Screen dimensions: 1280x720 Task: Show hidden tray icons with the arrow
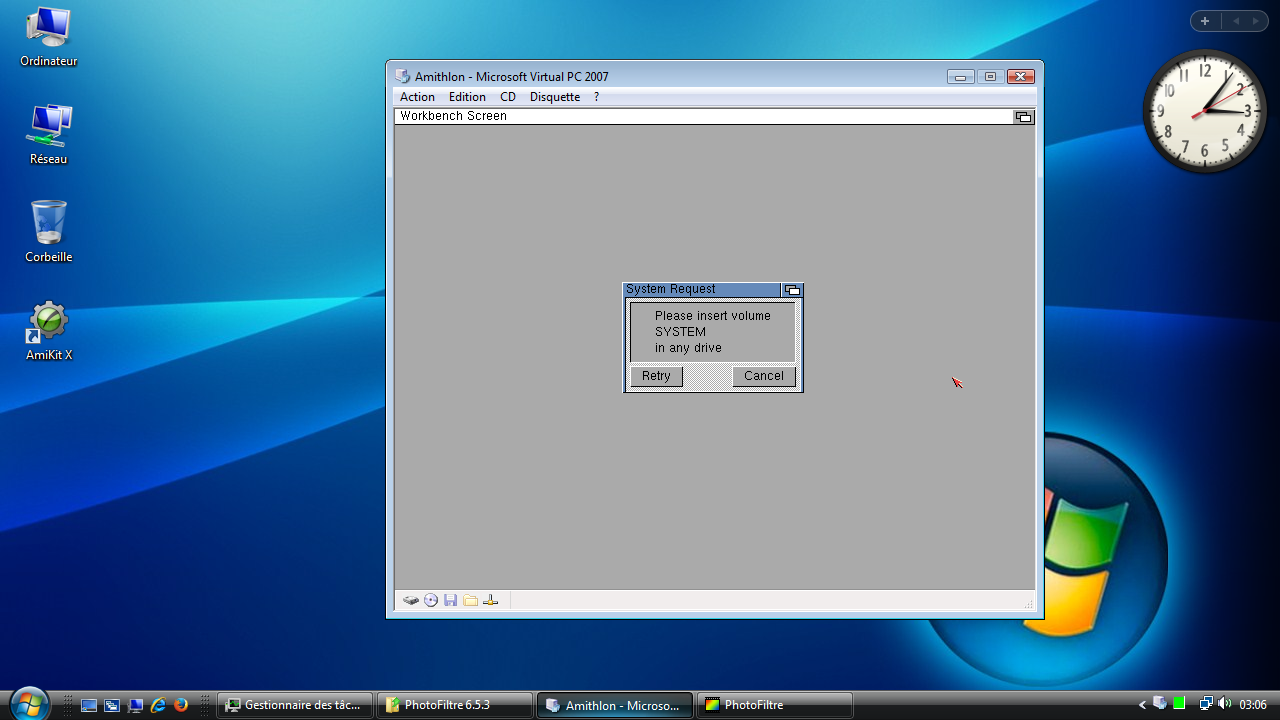tap(1143, 705)
